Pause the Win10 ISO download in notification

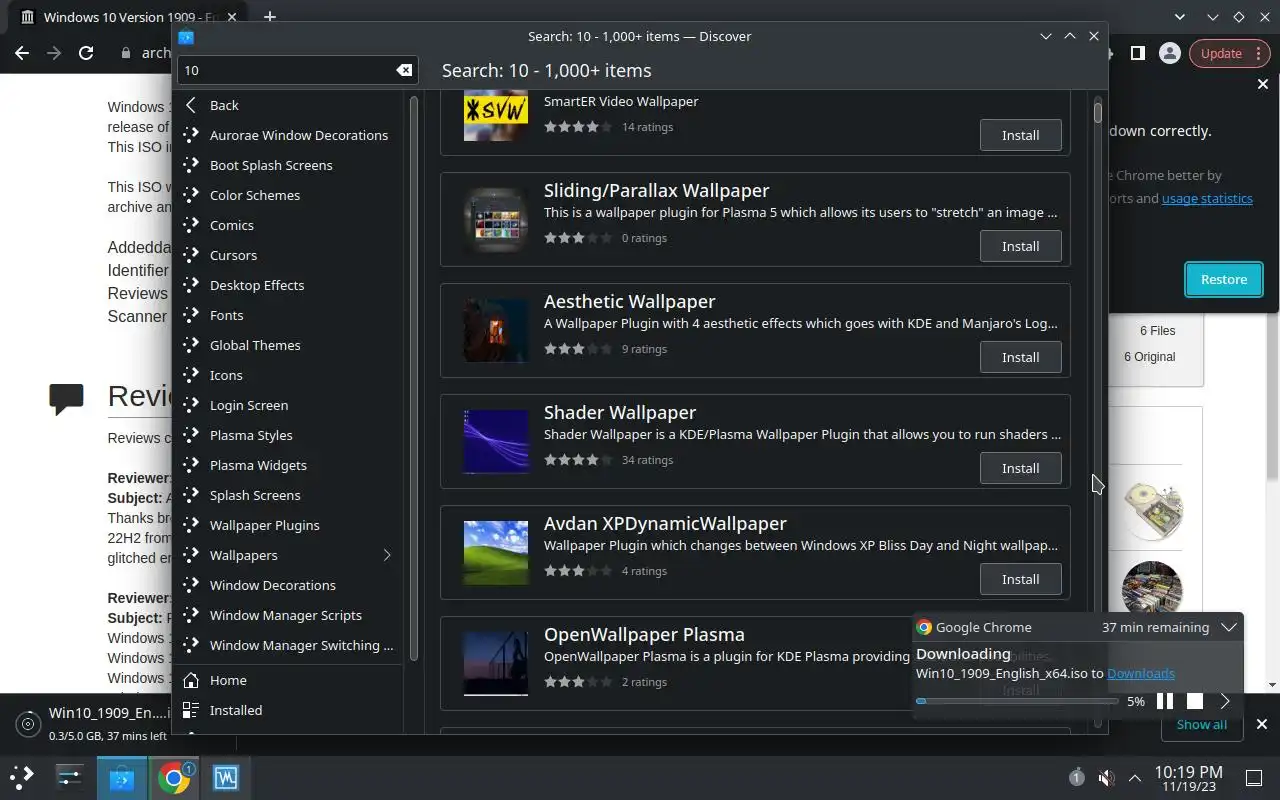[1165, 701]
